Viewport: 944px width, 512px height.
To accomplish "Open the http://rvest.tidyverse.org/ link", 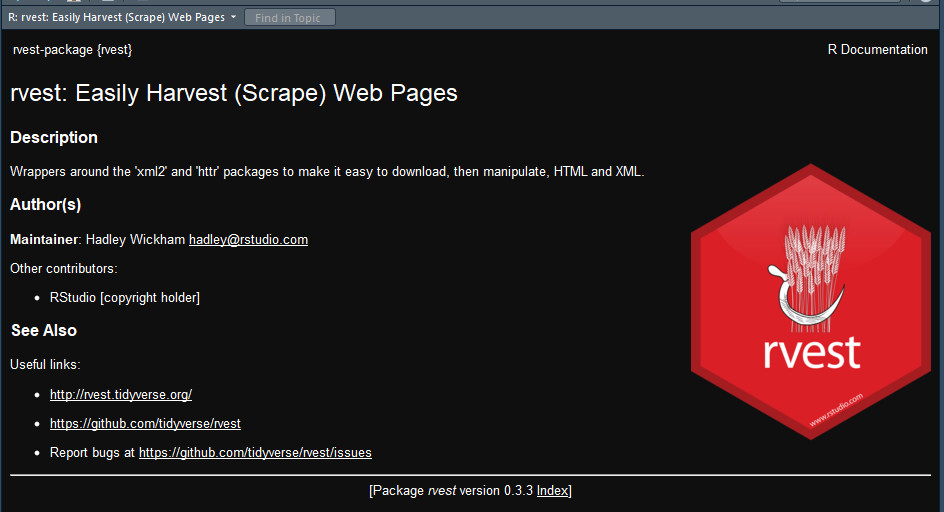I will pyautogui.click(x=121, y=395).
